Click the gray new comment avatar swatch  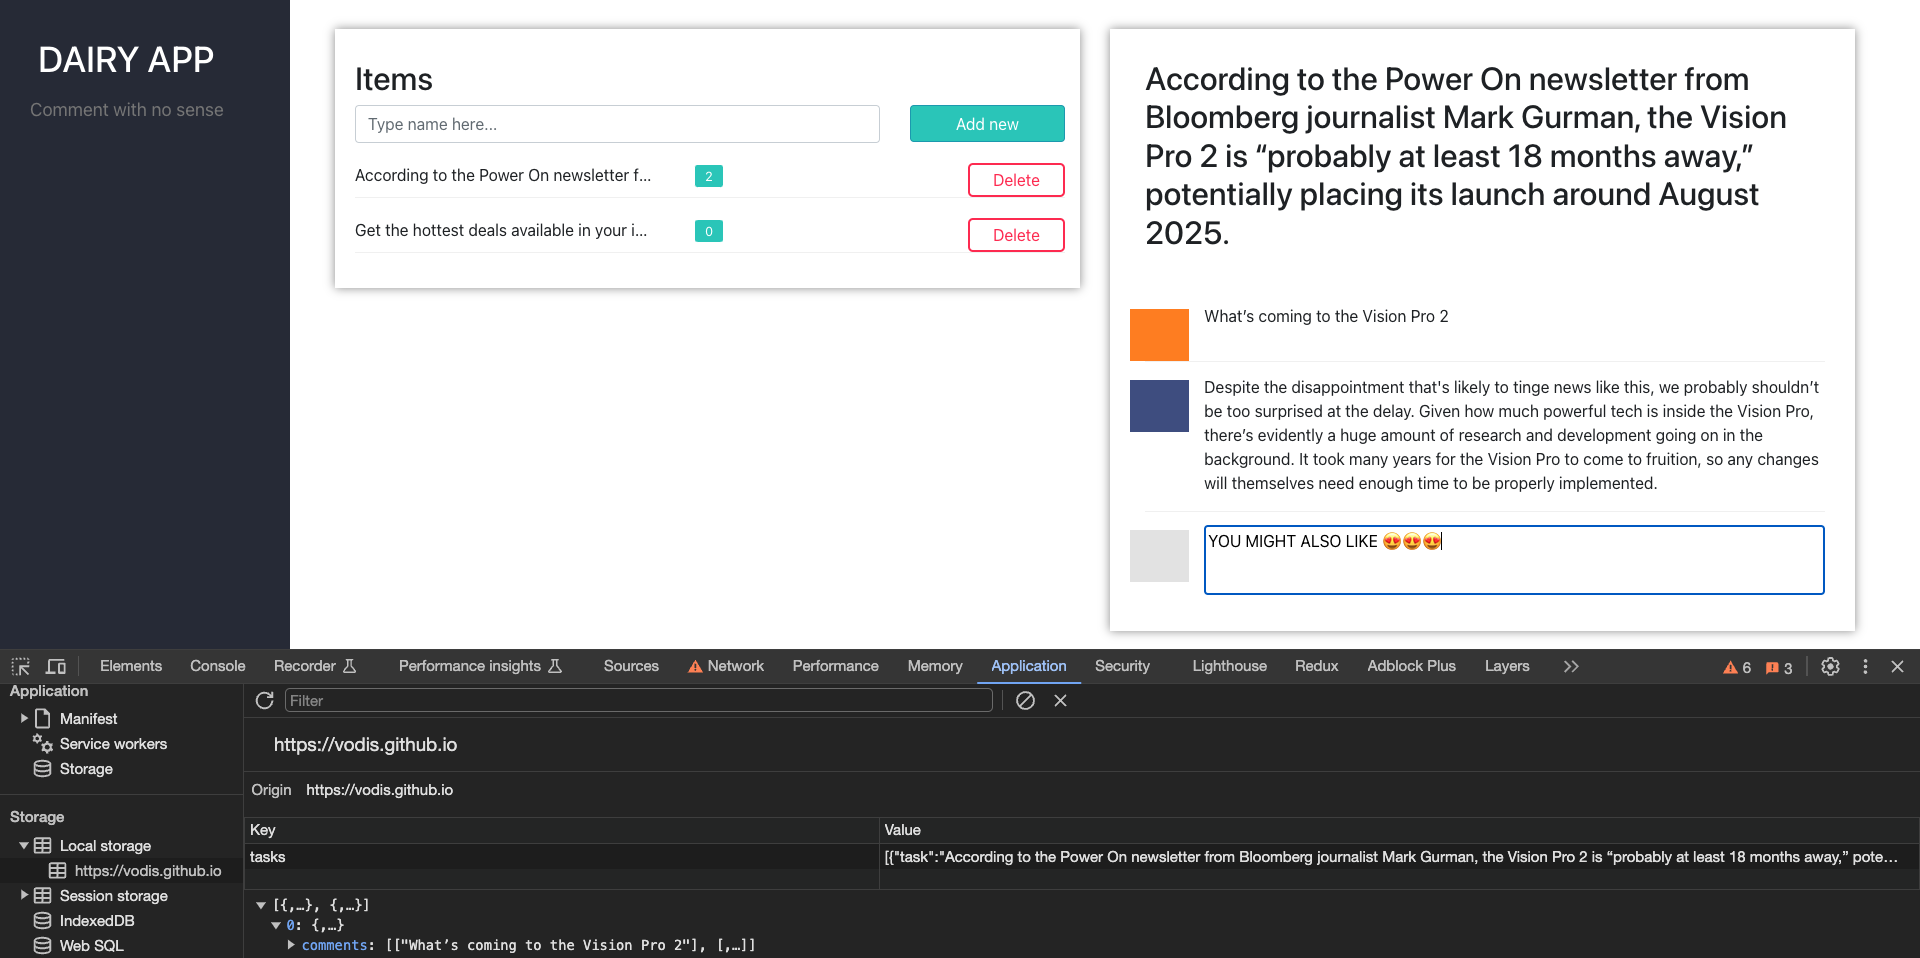1159,556
